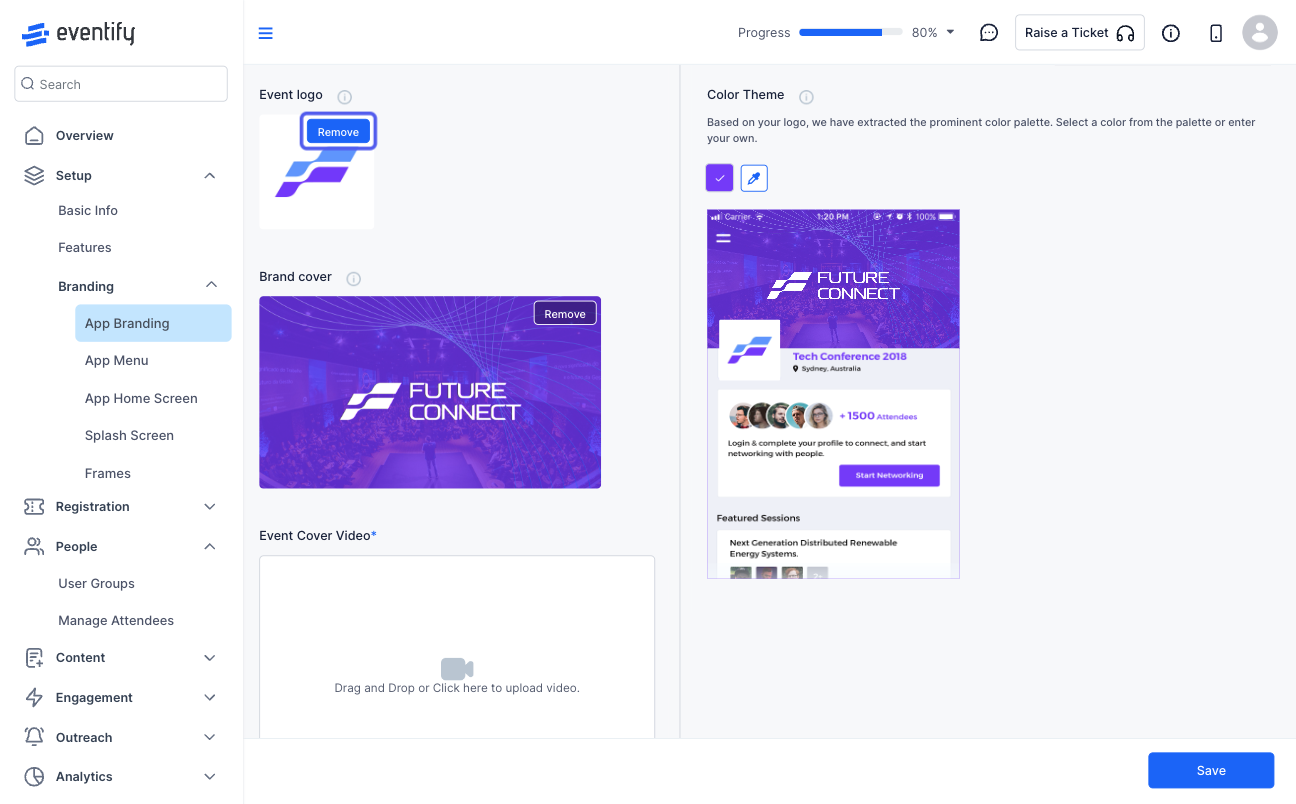1296x804 pixels.
Task: Click the info circle icon in header
Action: click(1171, 33)
